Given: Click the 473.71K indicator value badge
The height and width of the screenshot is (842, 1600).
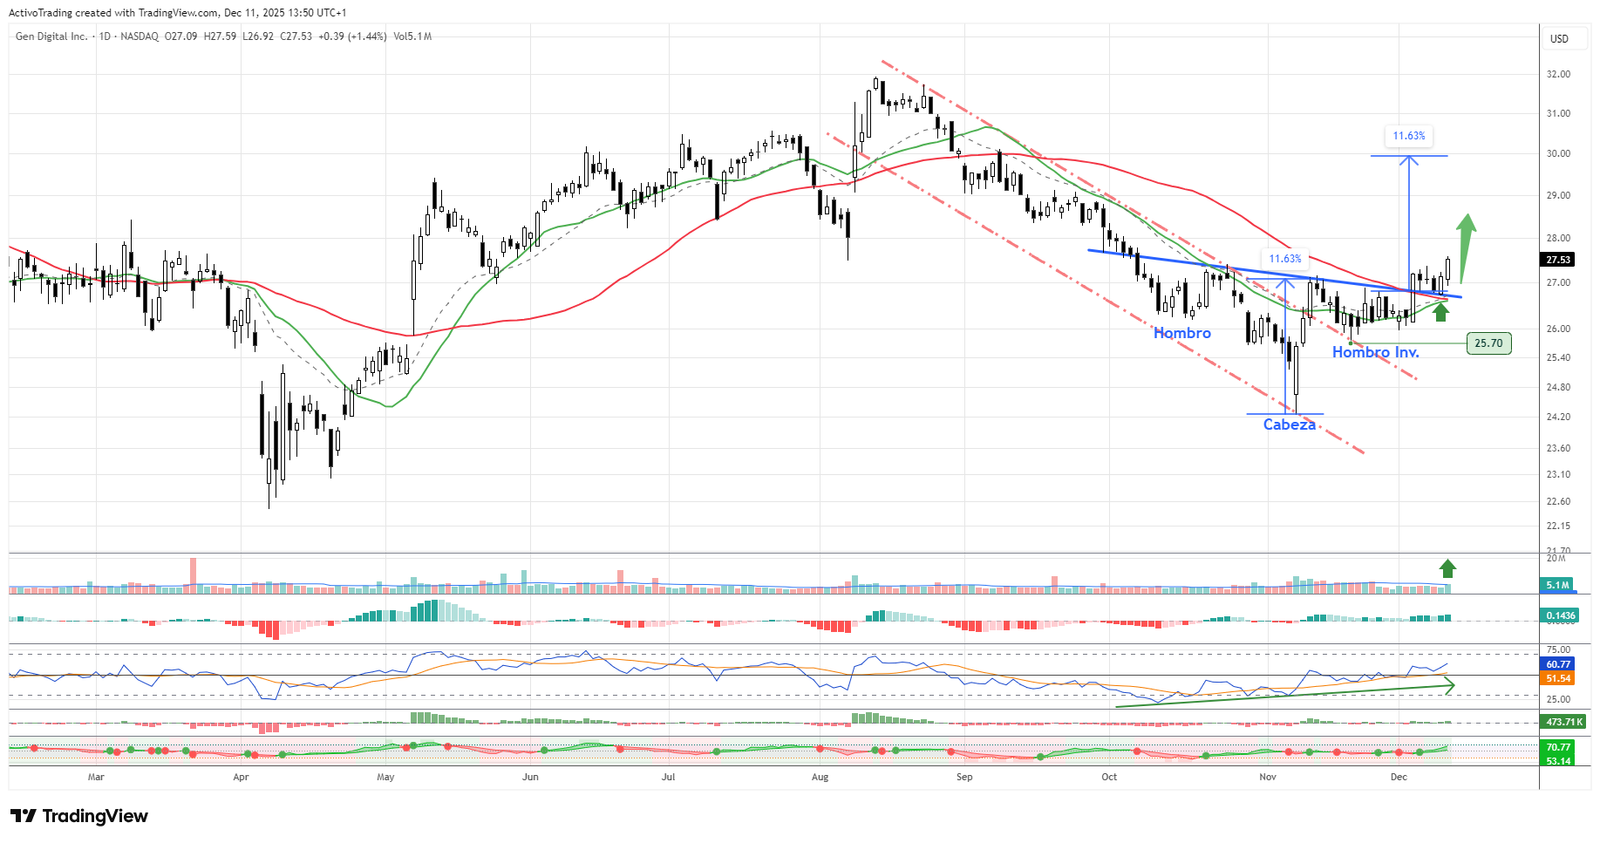Looking at the screenshot, I should (1563, 721).
